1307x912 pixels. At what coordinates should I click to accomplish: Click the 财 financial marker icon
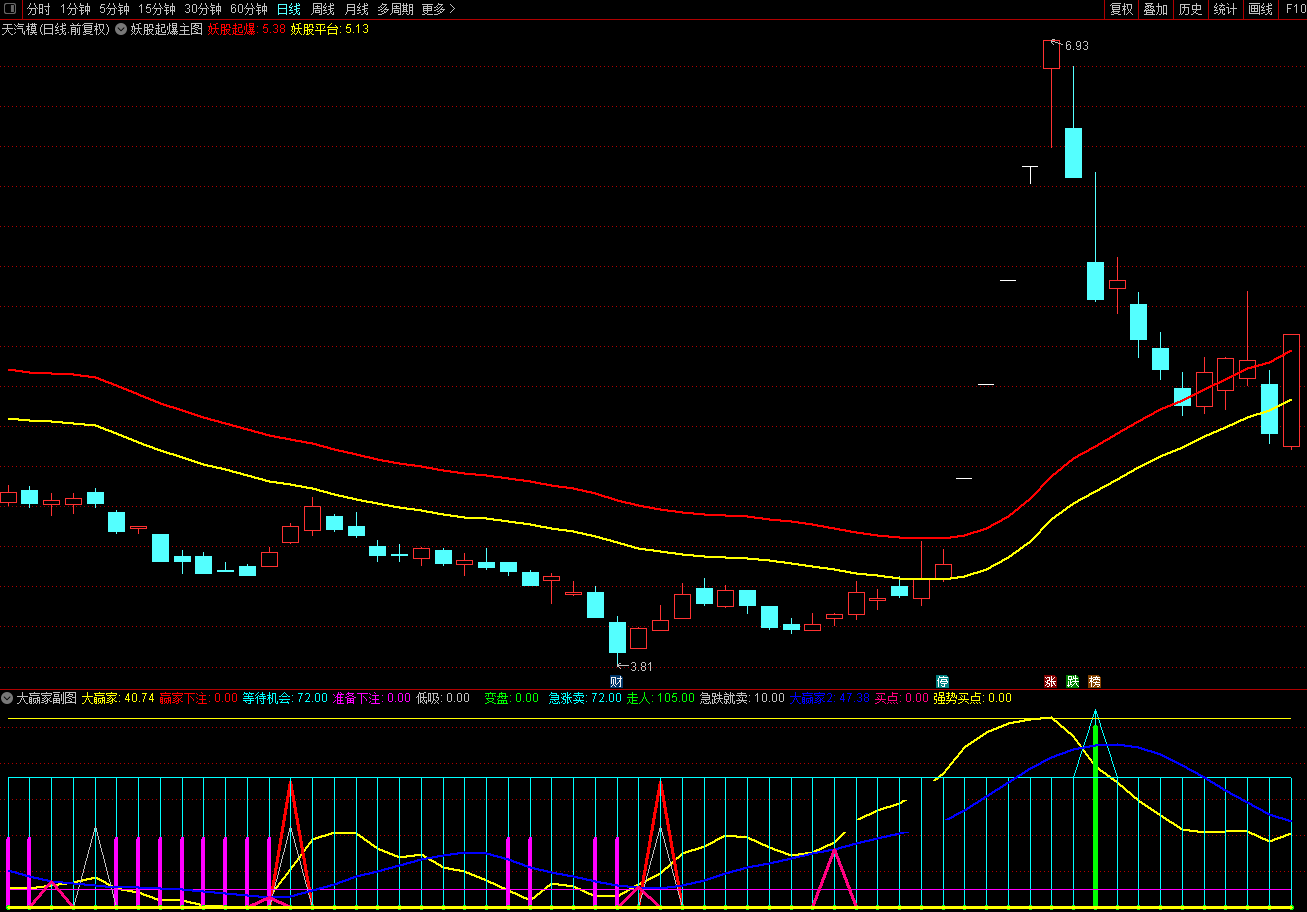[616, 682]
